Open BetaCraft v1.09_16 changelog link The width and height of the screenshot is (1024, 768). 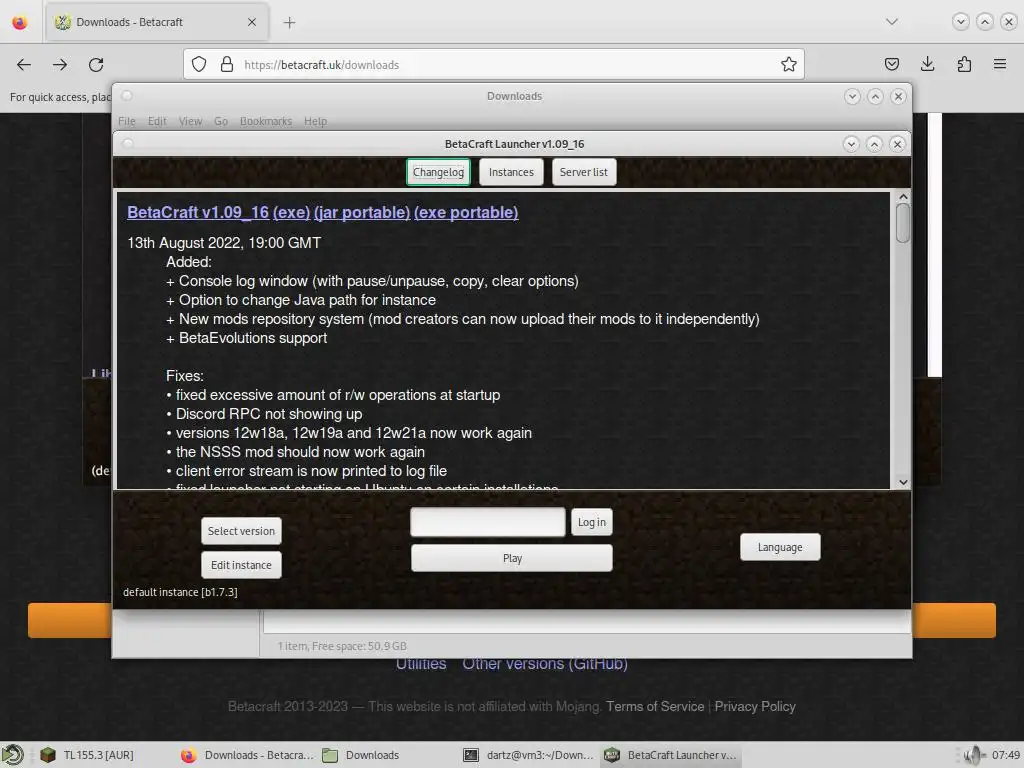click(198, 212)
